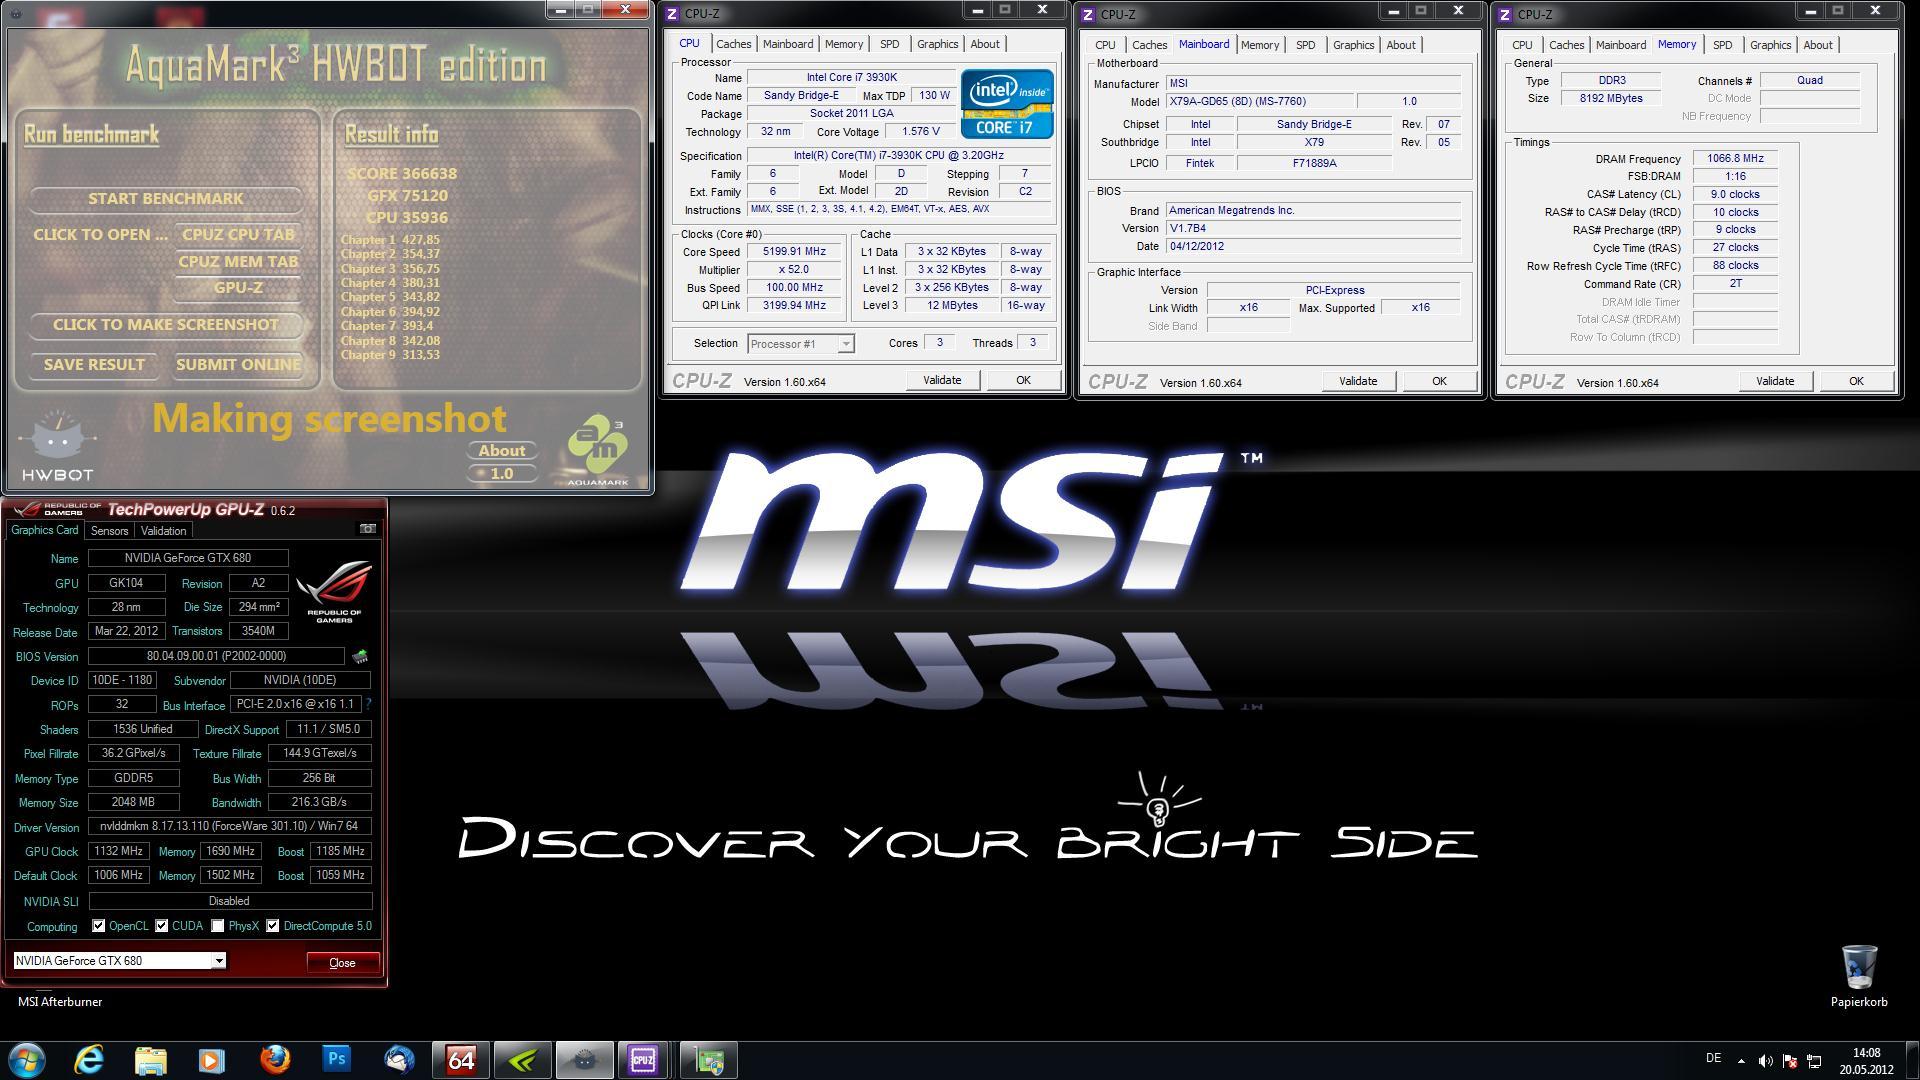Click the AquaMark logo at the window's bottom right
Image resolution: width=1920 pixels, height=1080 pixels.
coord(597,451)
